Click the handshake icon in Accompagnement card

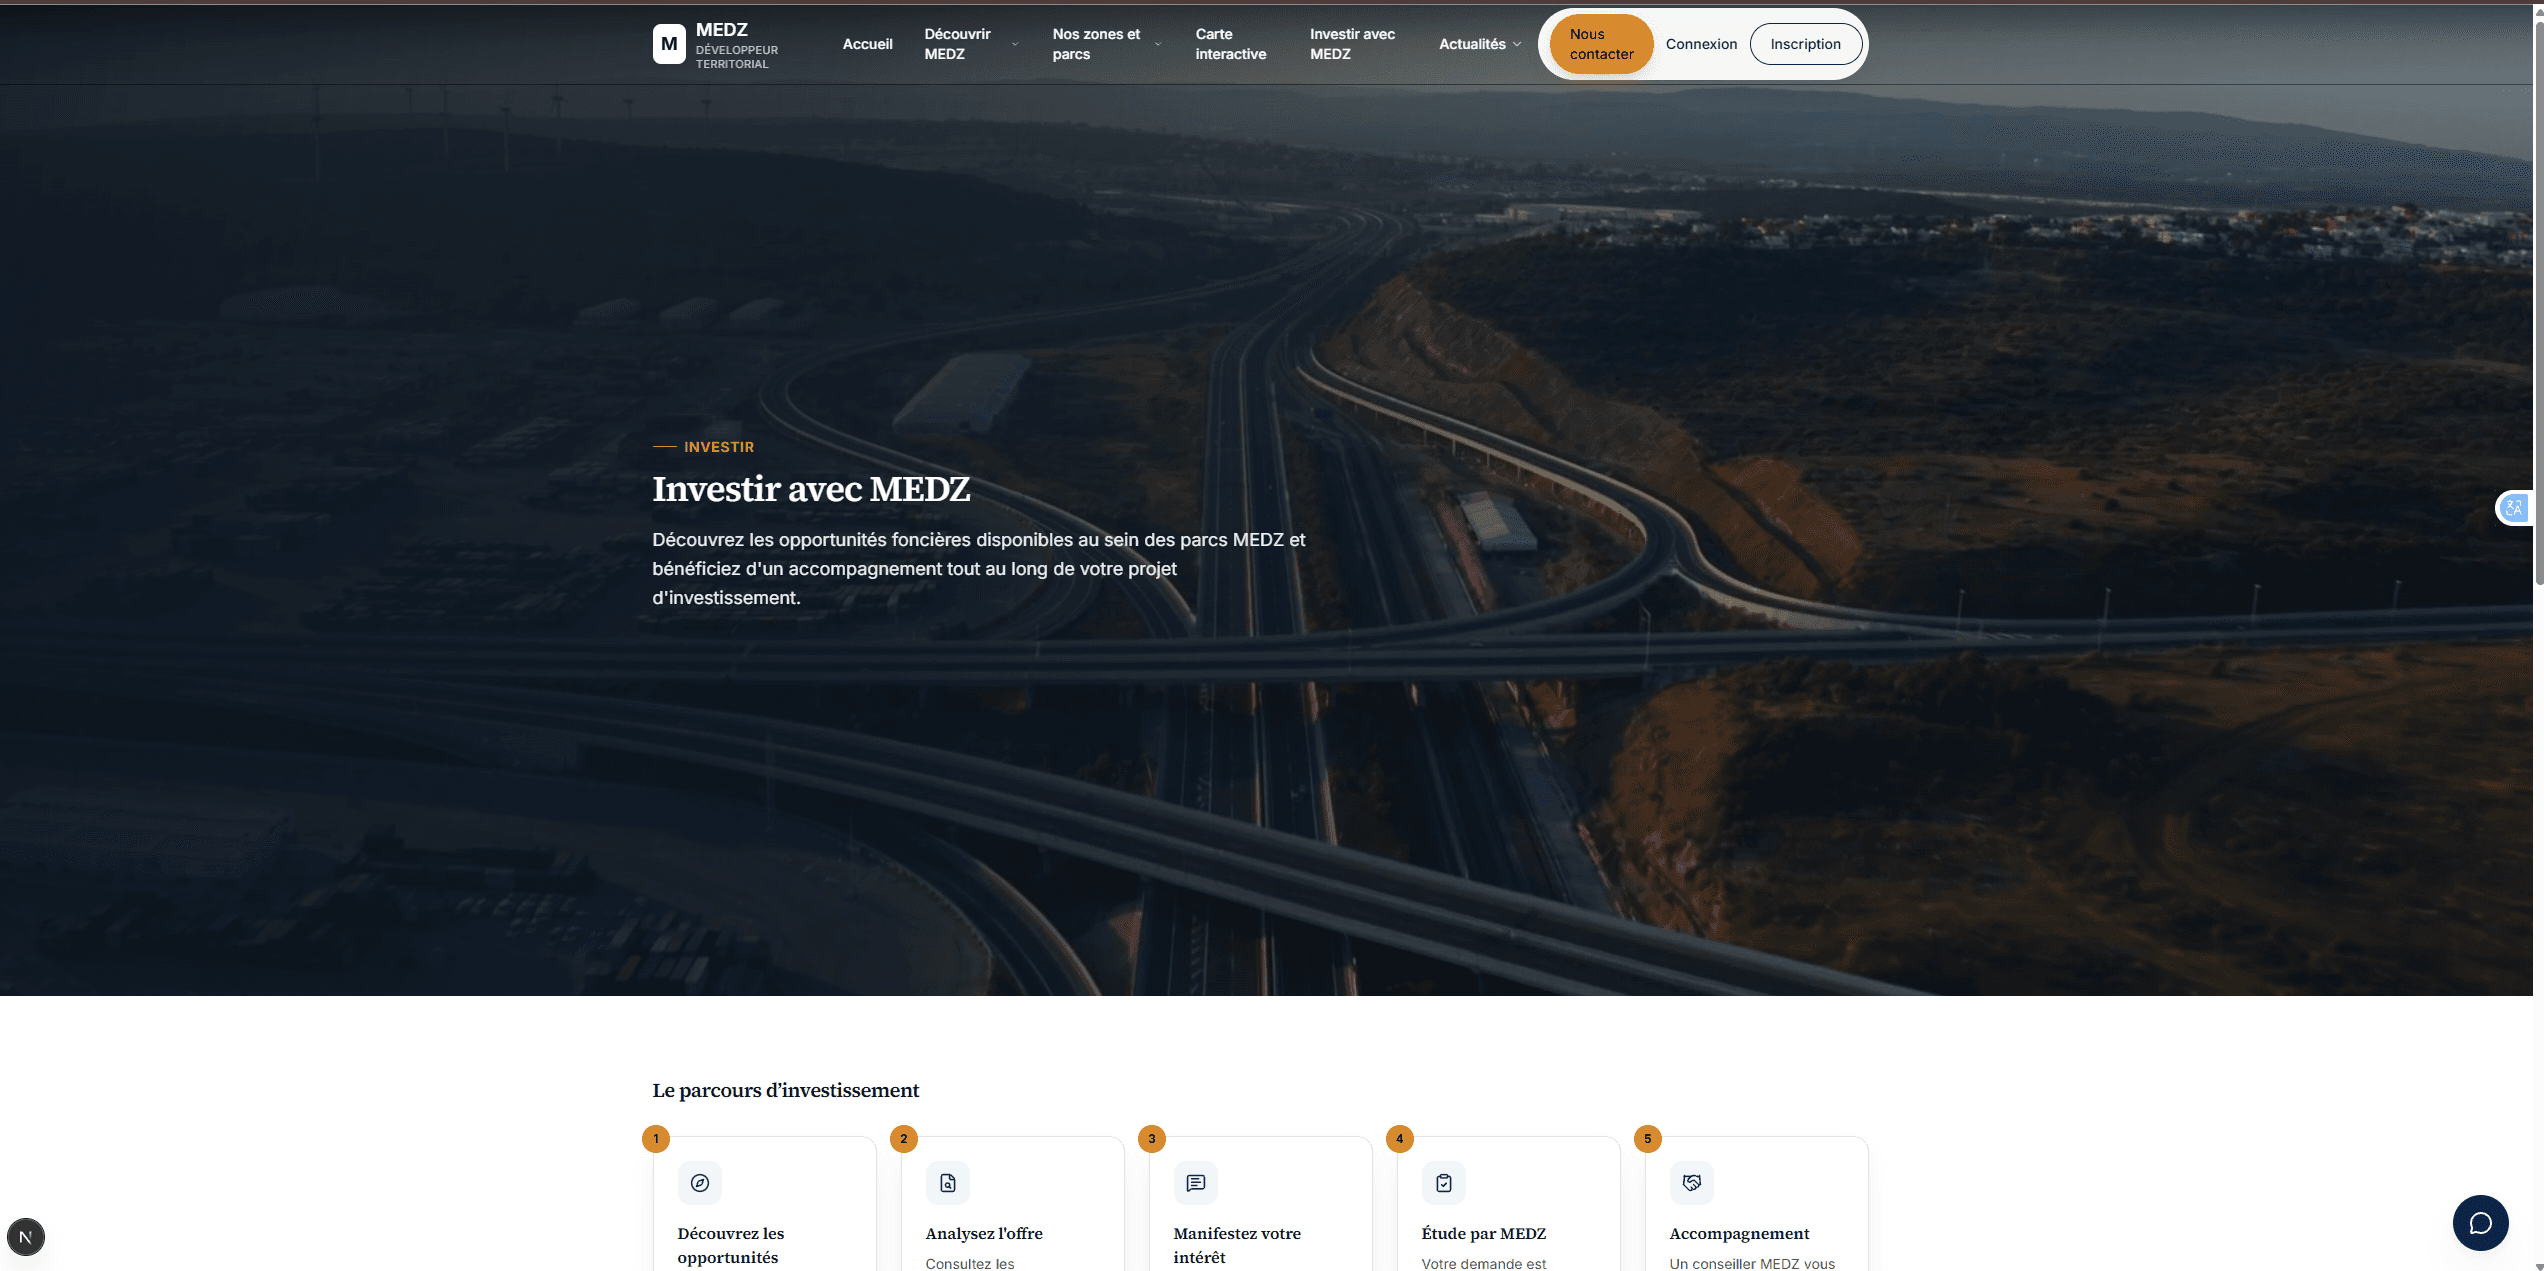tap(1692, 1183)
